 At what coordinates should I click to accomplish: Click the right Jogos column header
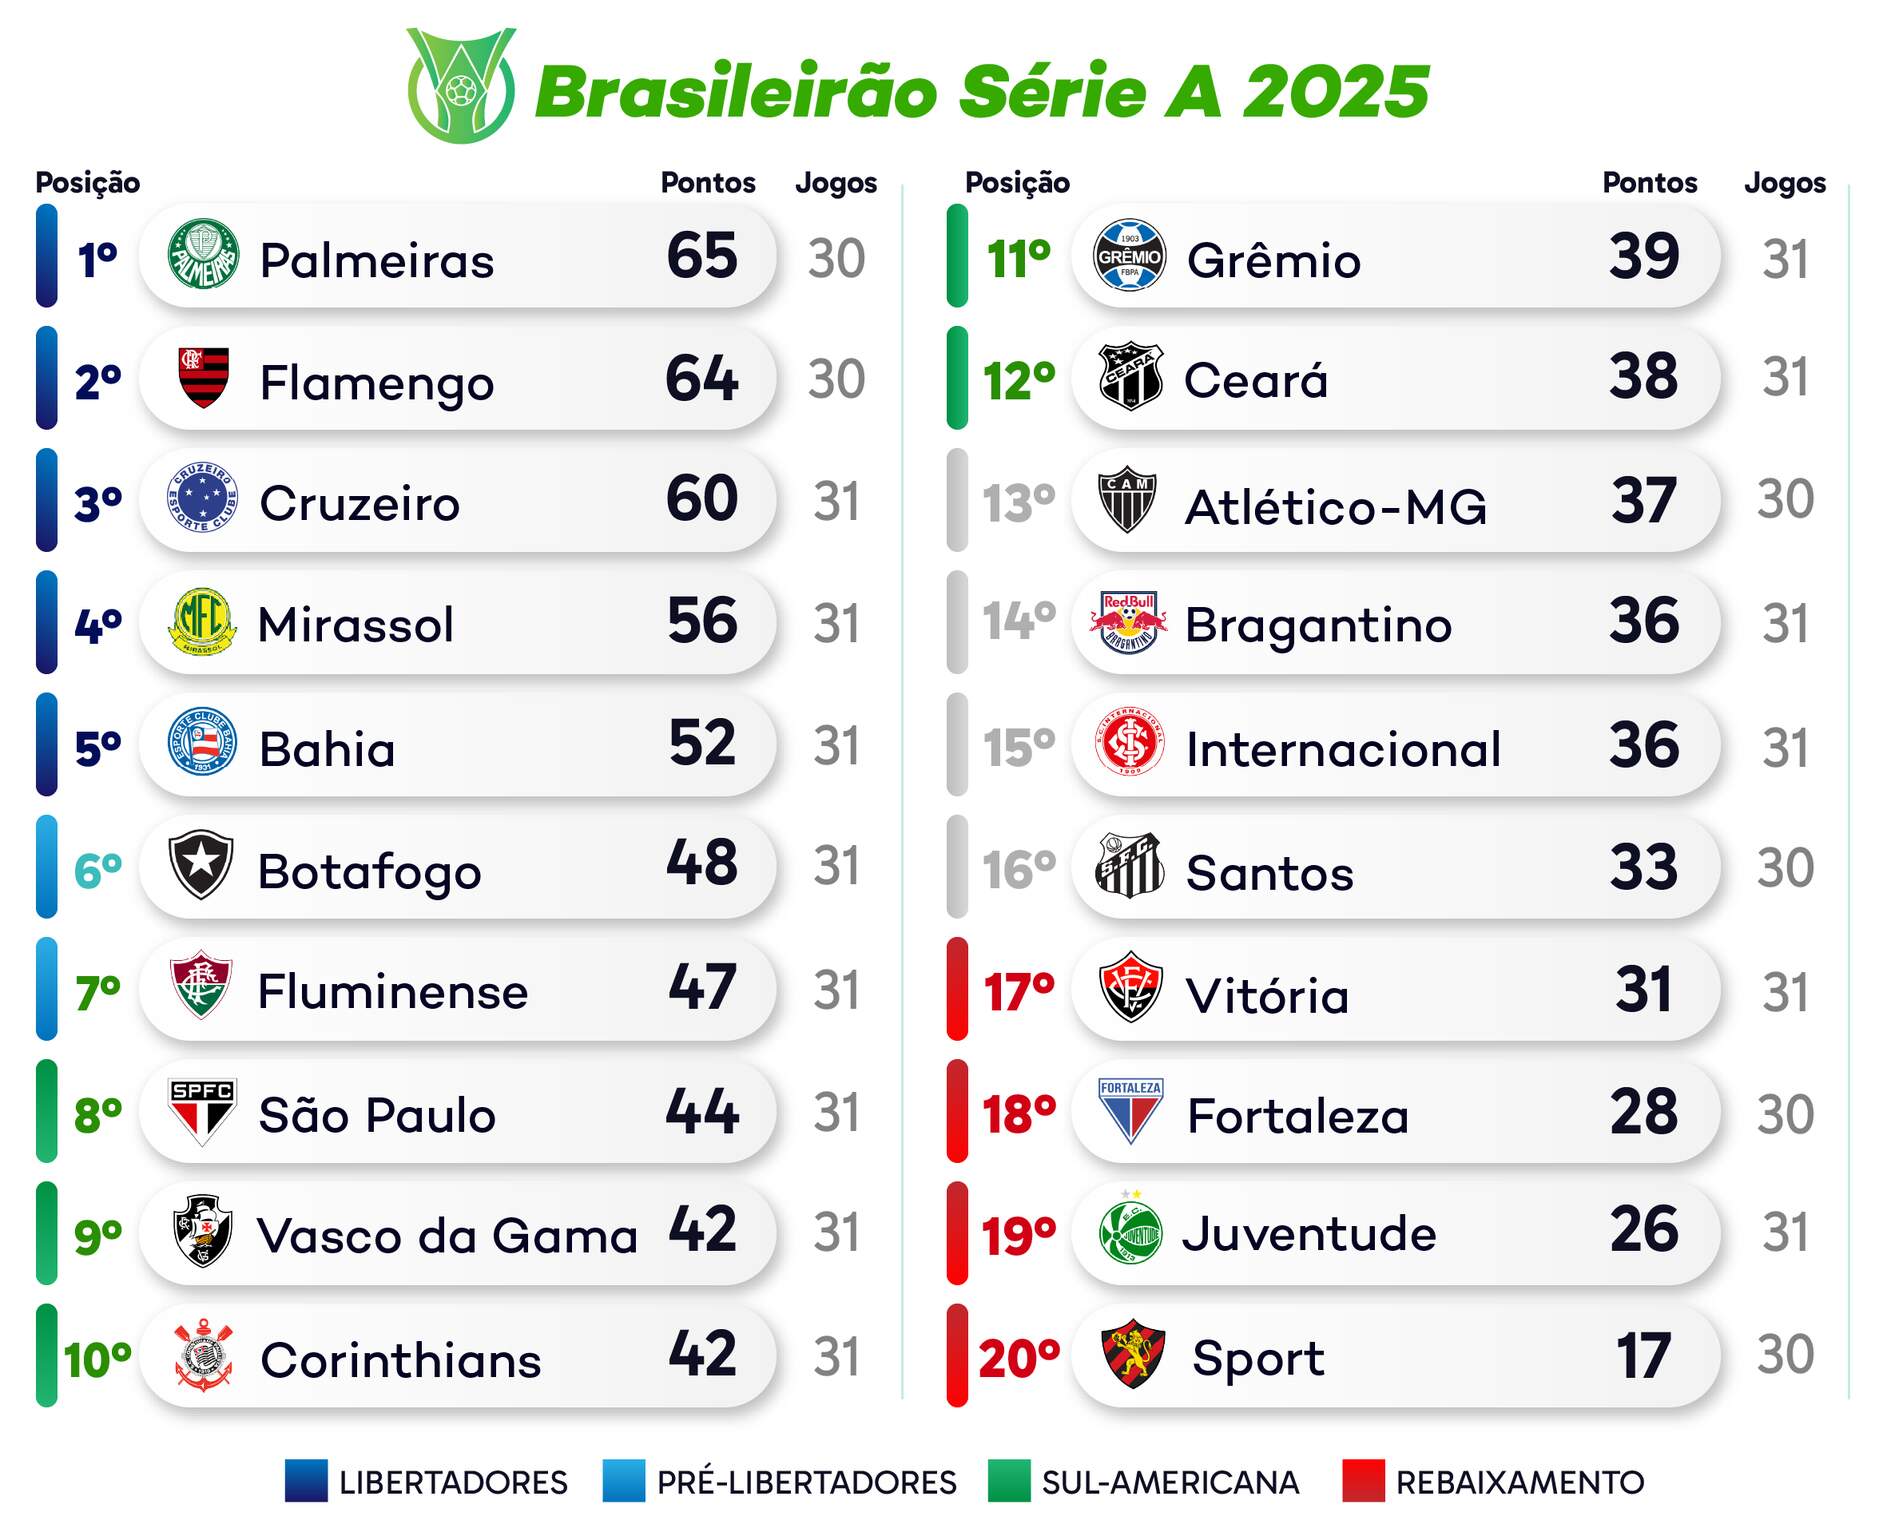pos(1785,183)
